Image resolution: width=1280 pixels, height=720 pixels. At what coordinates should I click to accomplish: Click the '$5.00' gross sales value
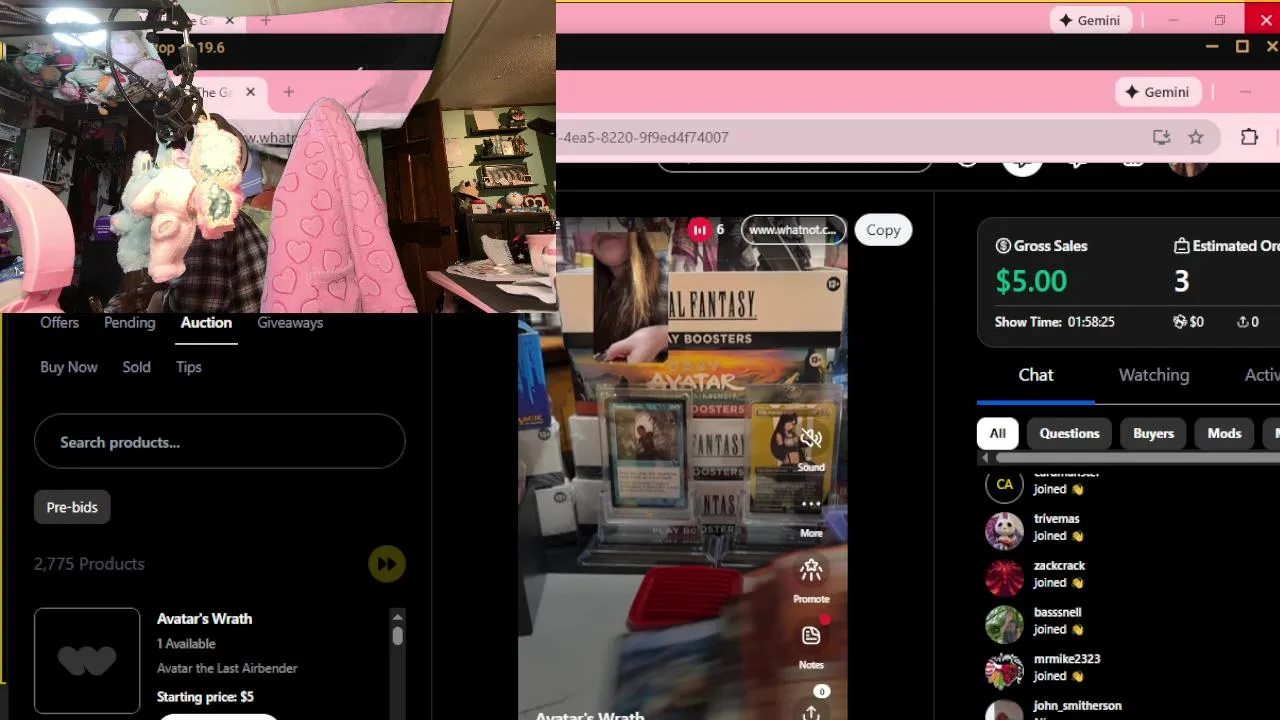point(1031,281)
